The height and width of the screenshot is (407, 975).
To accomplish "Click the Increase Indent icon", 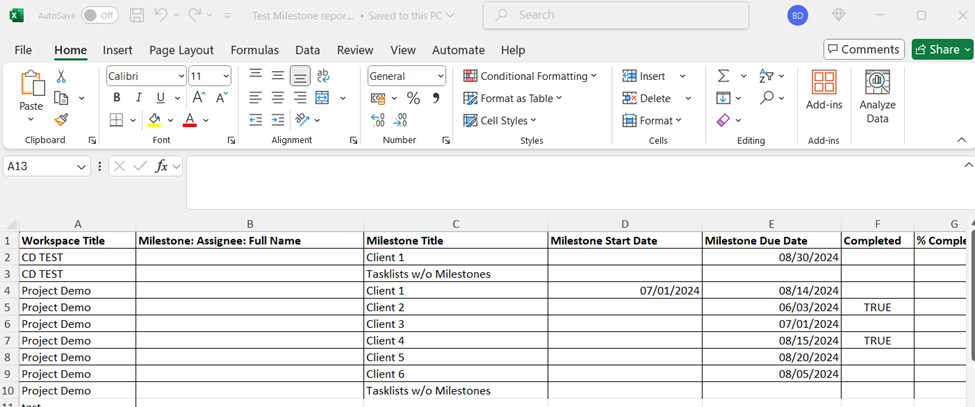I will click(x=278, y=119).
